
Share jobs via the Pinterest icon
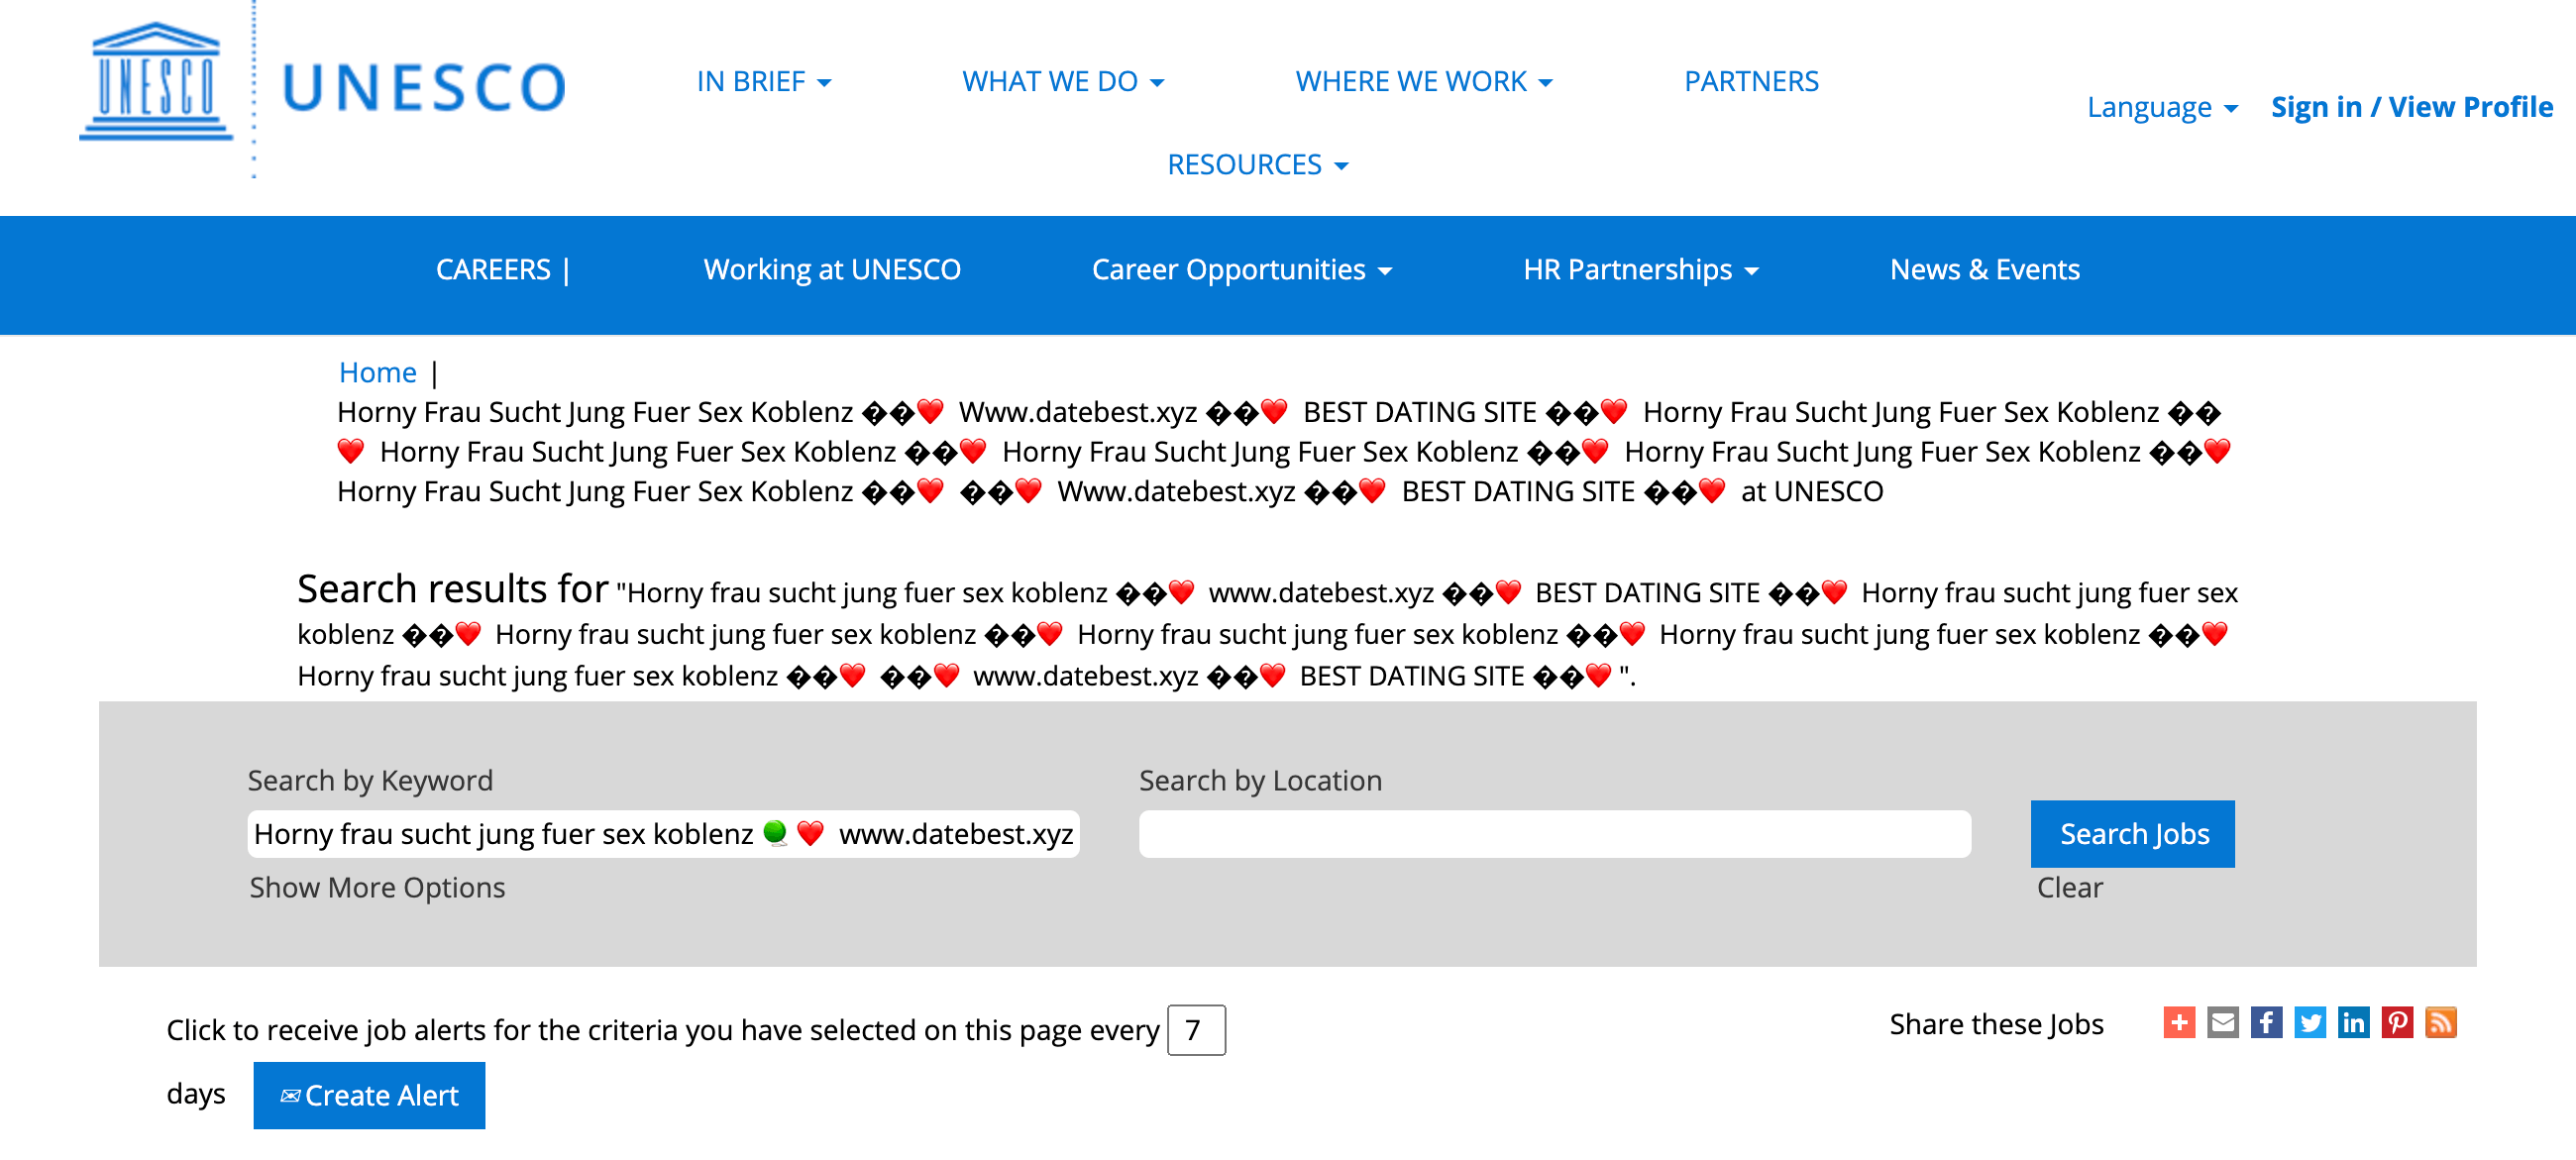click(x=2397, y=1022)
